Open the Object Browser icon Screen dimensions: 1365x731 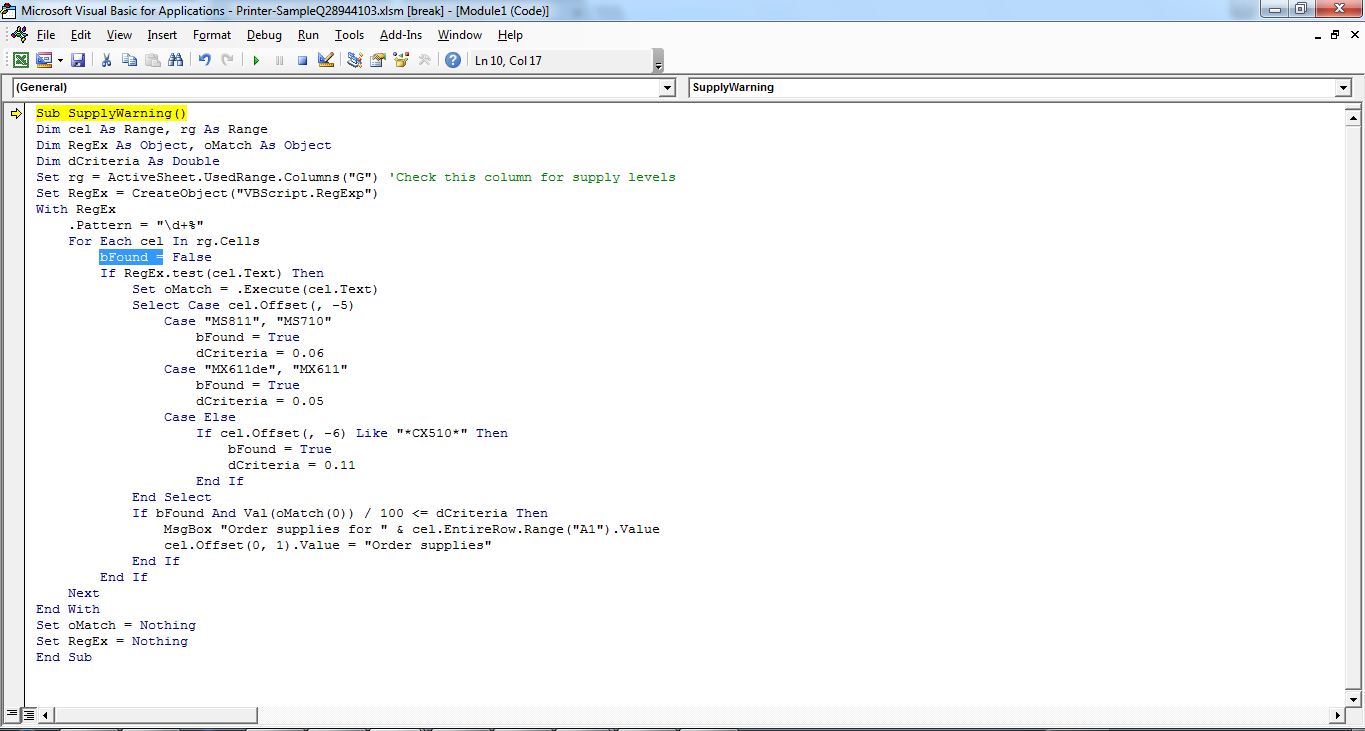click(x=401, y=60)
